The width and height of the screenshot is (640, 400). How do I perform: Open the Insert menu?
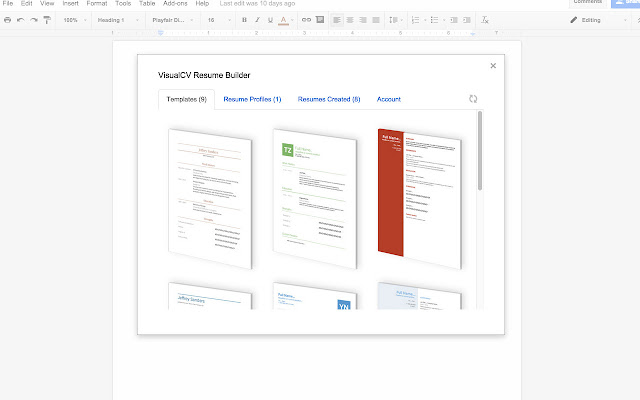[x=70, y=3]
